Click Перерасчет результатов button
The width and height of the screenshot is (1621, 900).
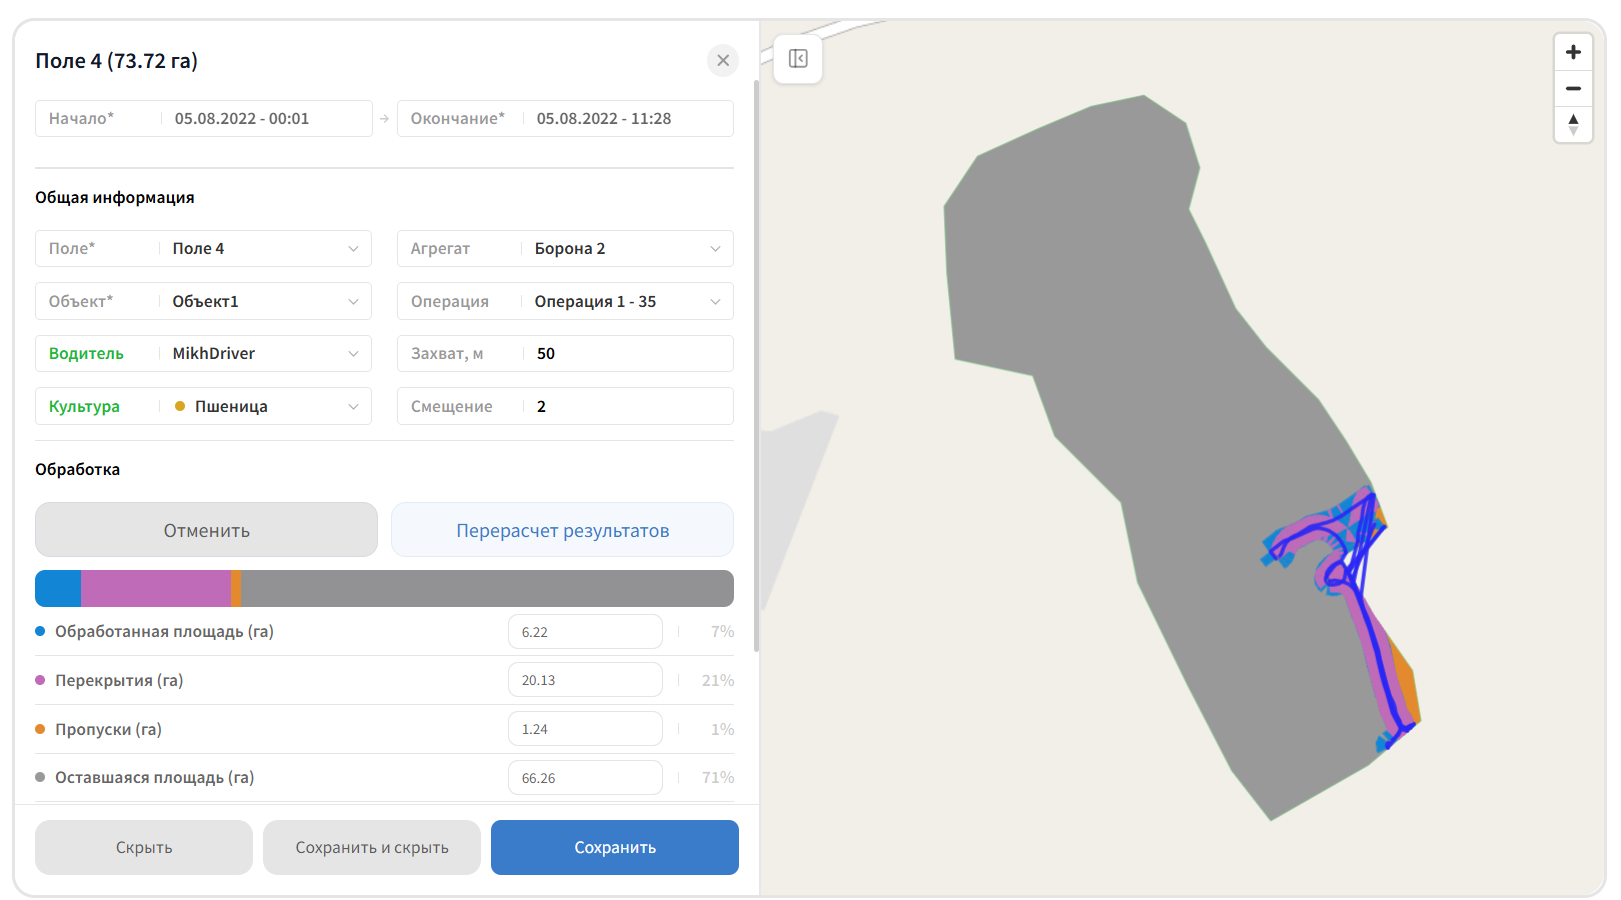tap(562, 530)
